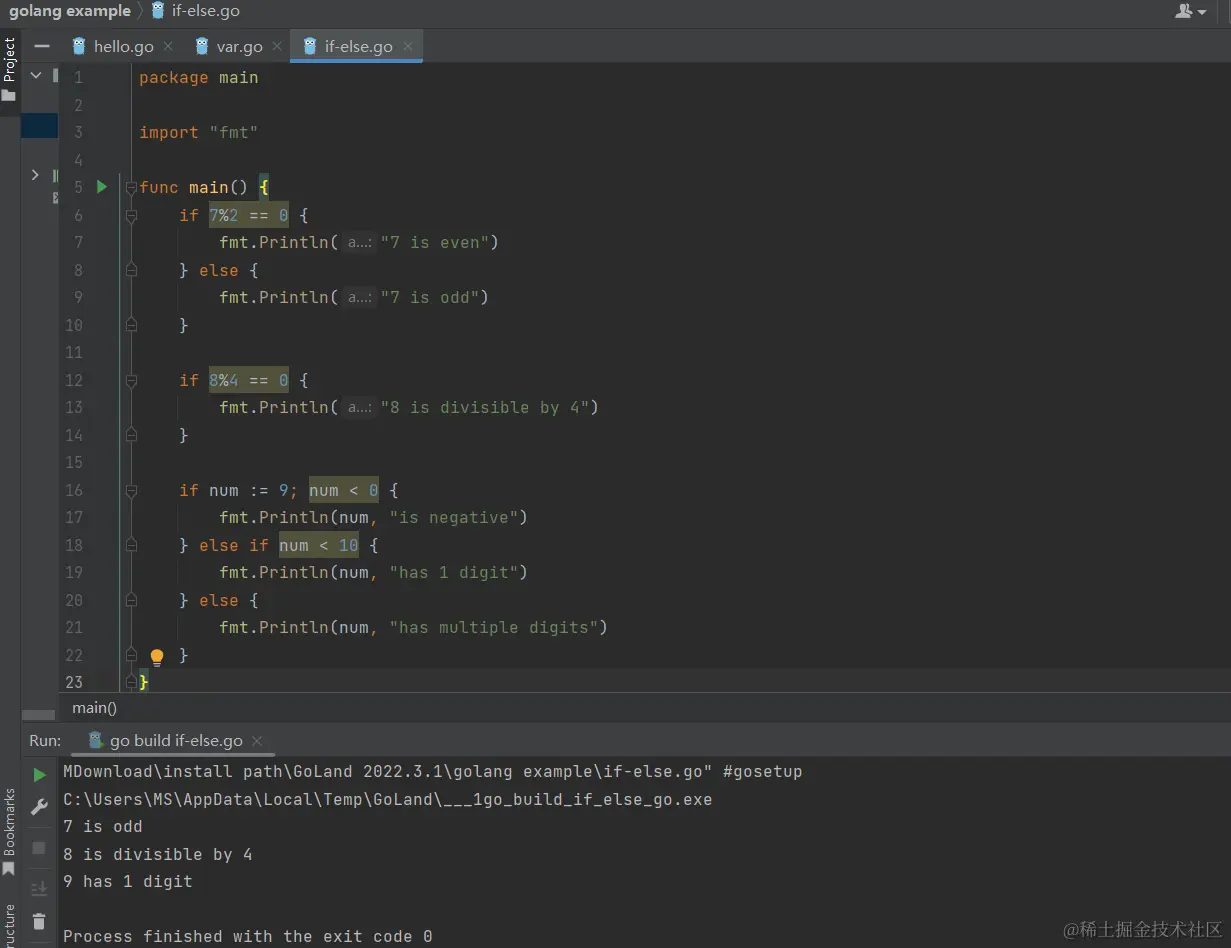Fold the 'if num := 9' block
This screenshot has height=948, width=1231.
[x=131, y=490]
